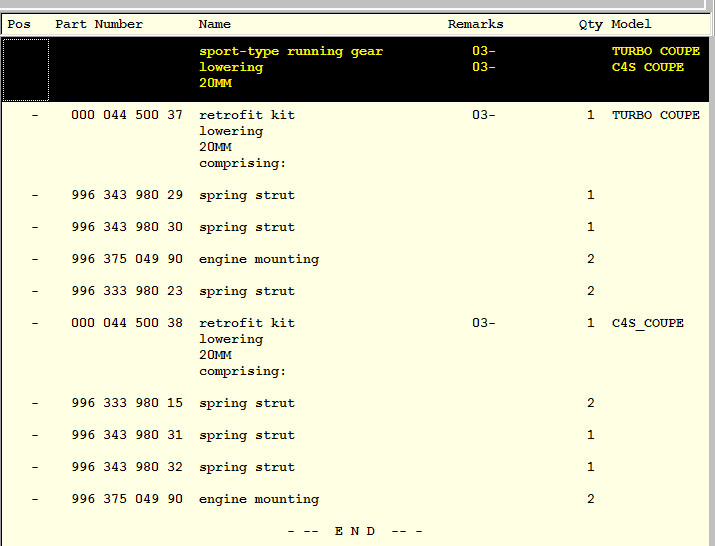Select part number 996 333 980 15
The height and width of the screenshot is (546, 715).
pos(127,403)
